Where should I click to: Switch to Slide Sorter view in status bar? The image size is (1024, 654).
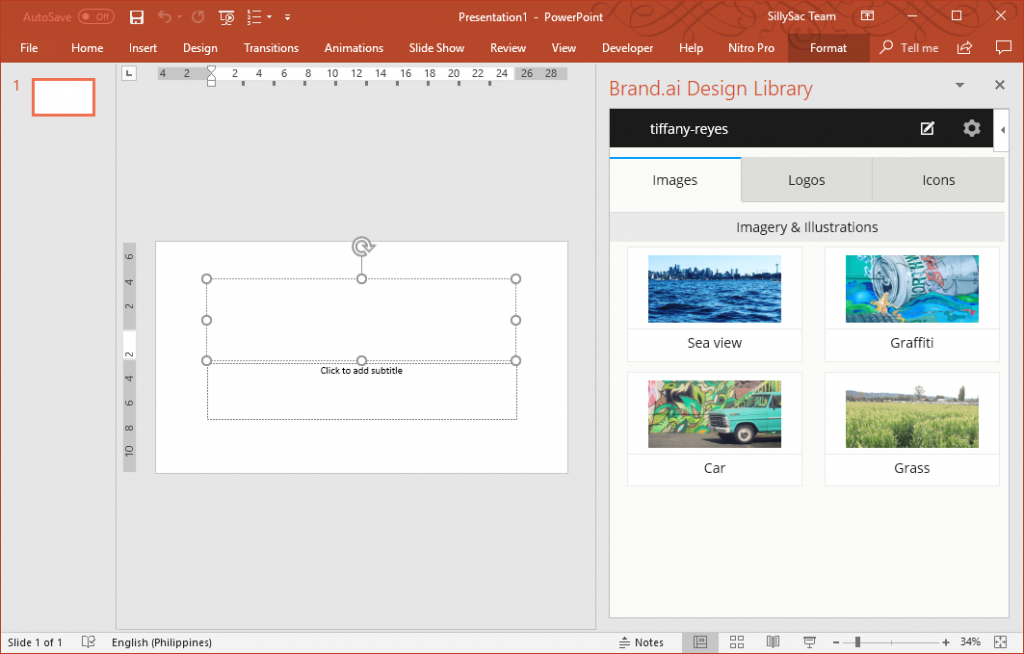[737, 642]
